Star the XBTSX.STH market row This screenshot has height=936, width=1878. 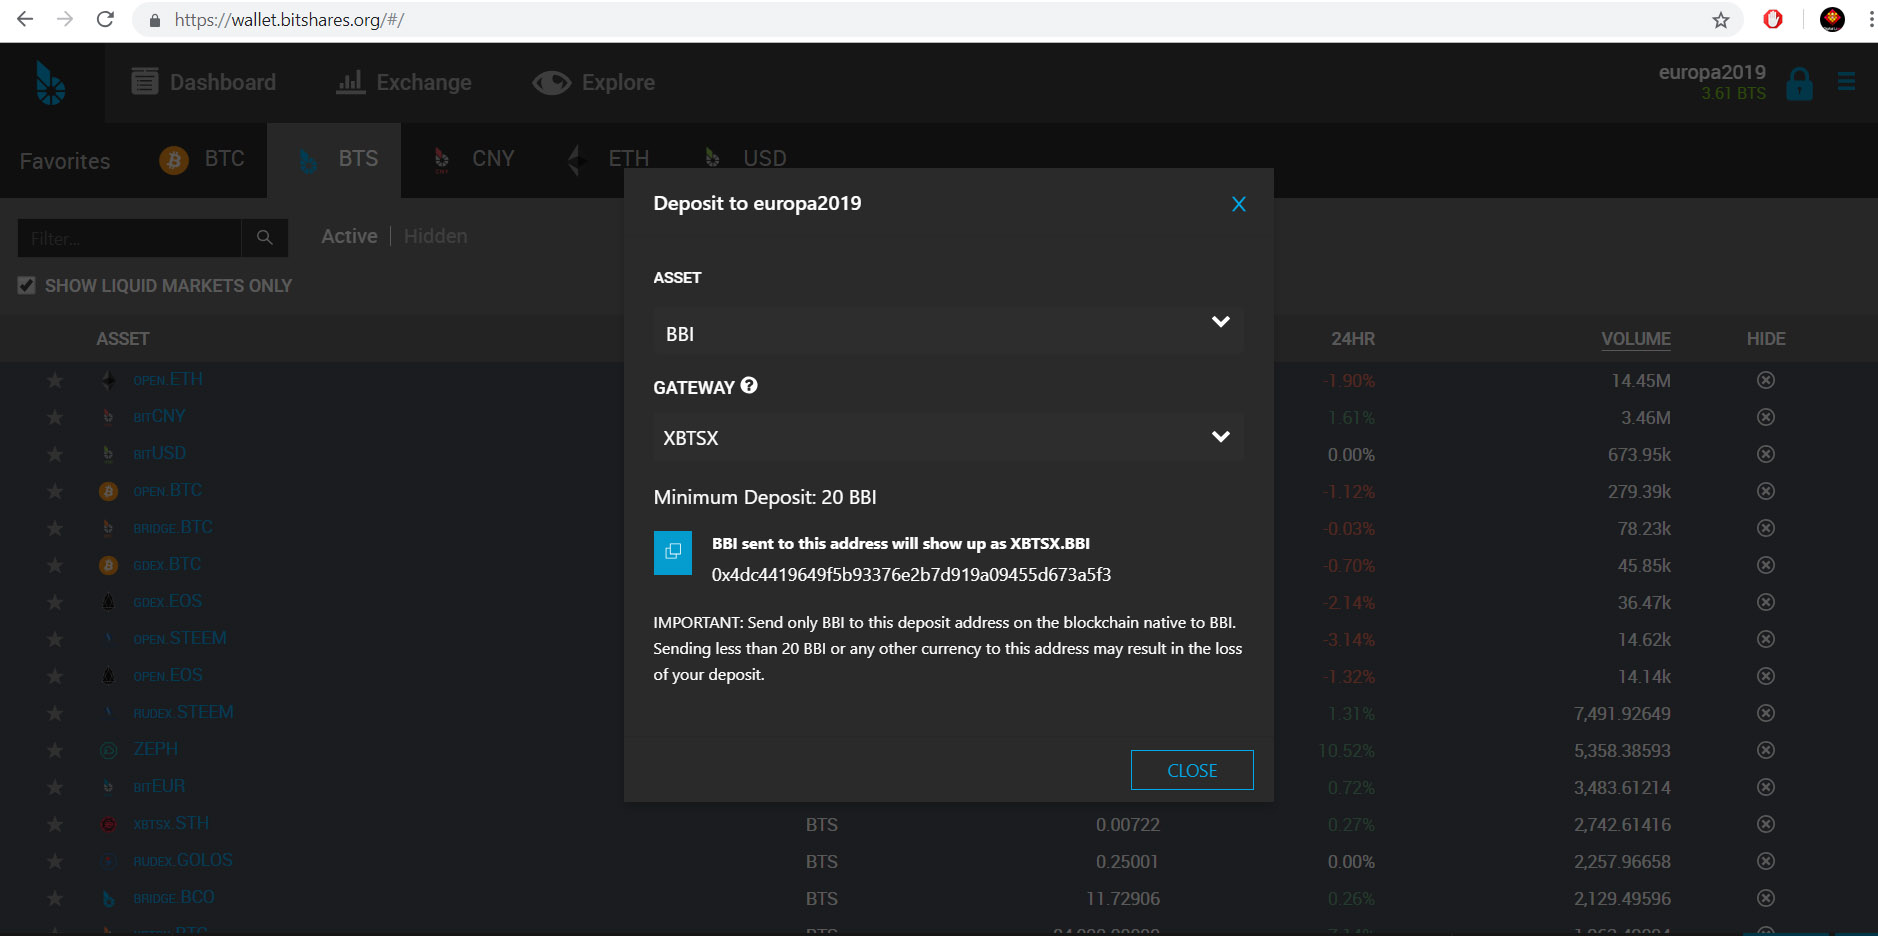coord(55,824)
